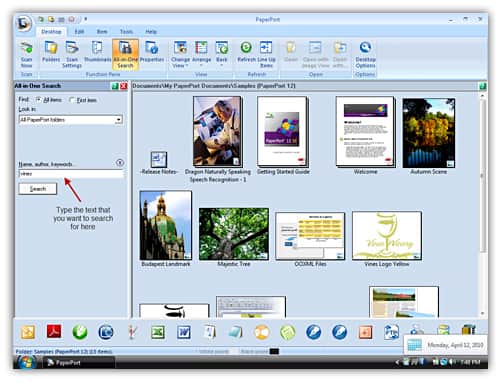Send to Excel from the Send To bar
Viewport: 500px width, 390px height.
(x=158, y=332)
